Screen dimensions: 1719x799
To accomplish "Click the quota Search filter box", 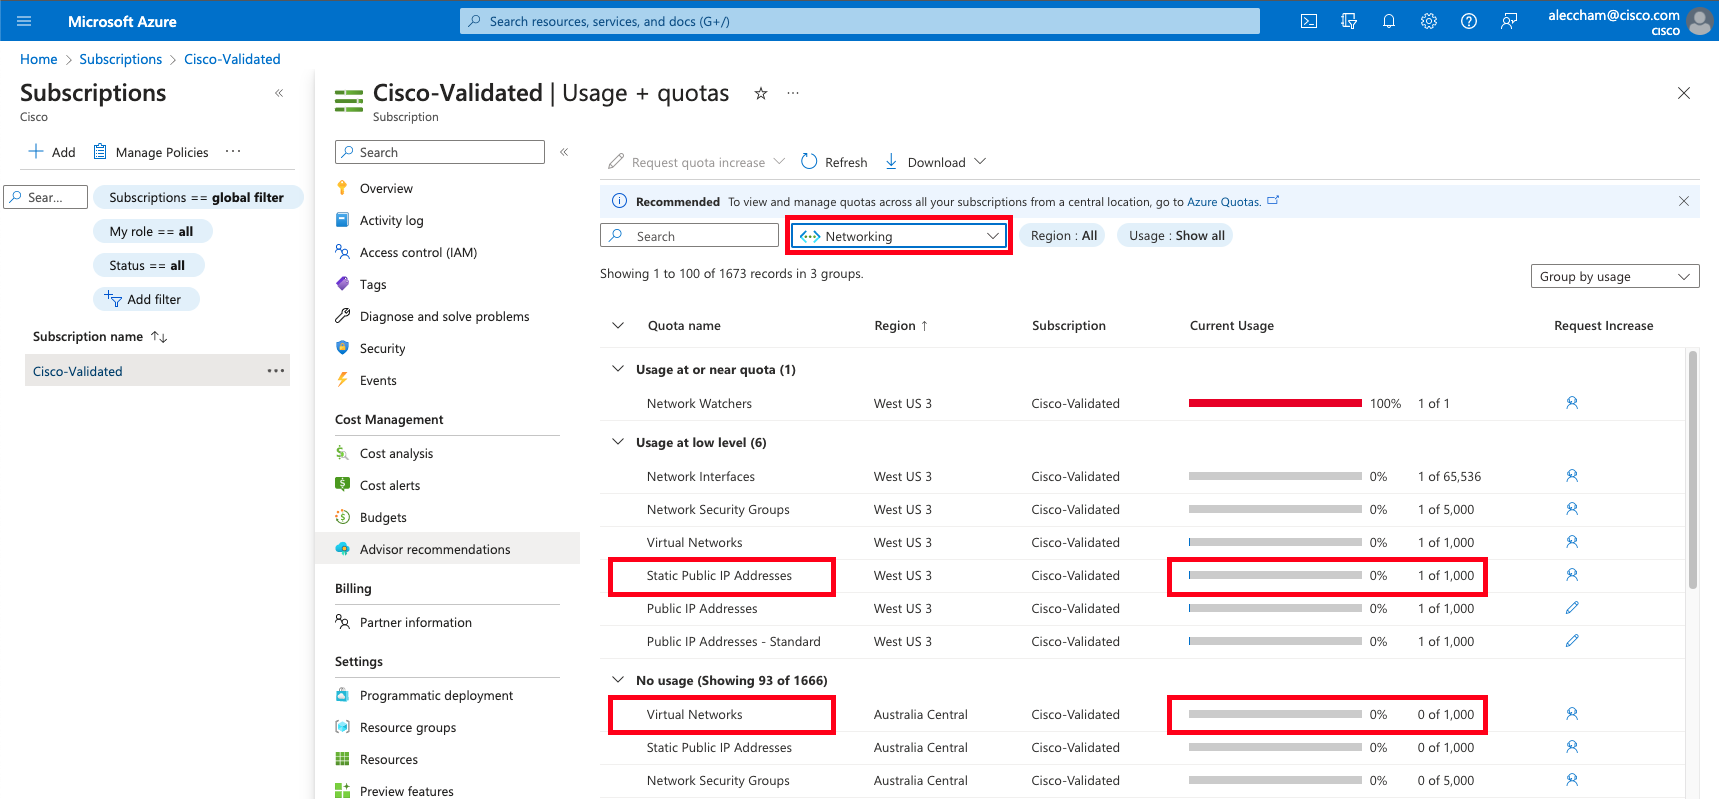I will [x=689, y=236].
